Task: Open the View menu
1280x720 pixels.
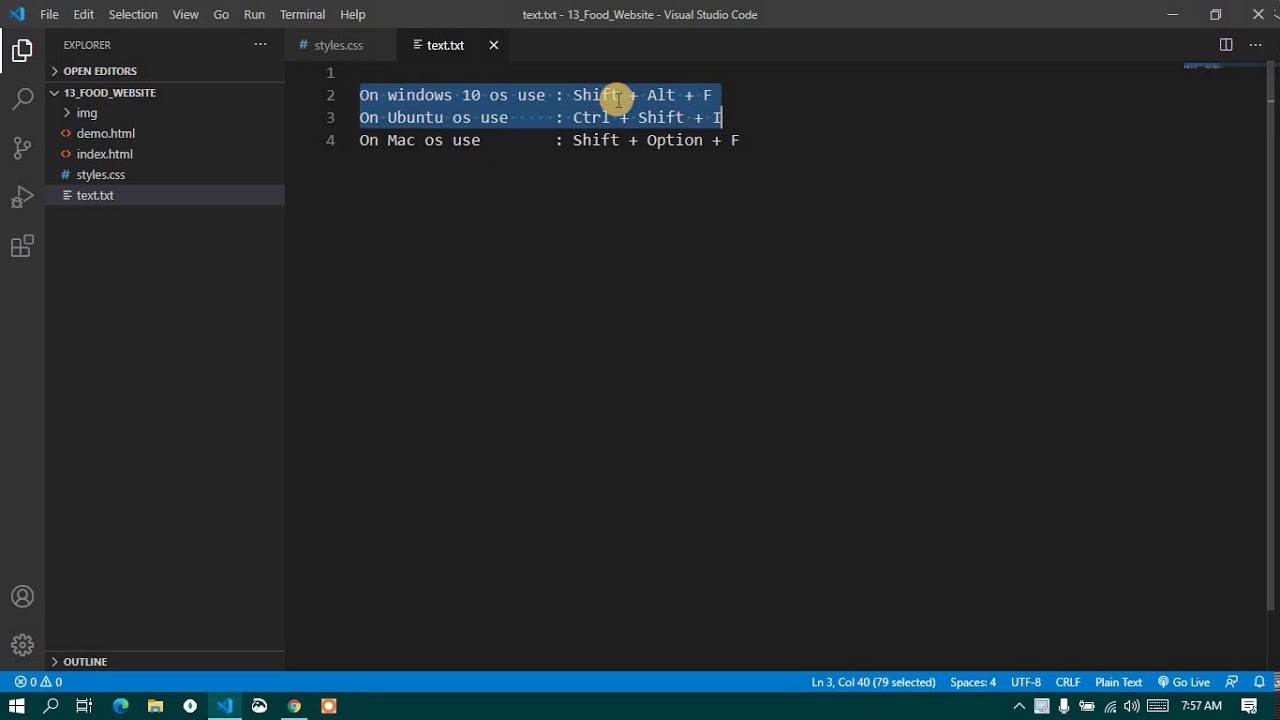Action: click(x=185, y=14)
